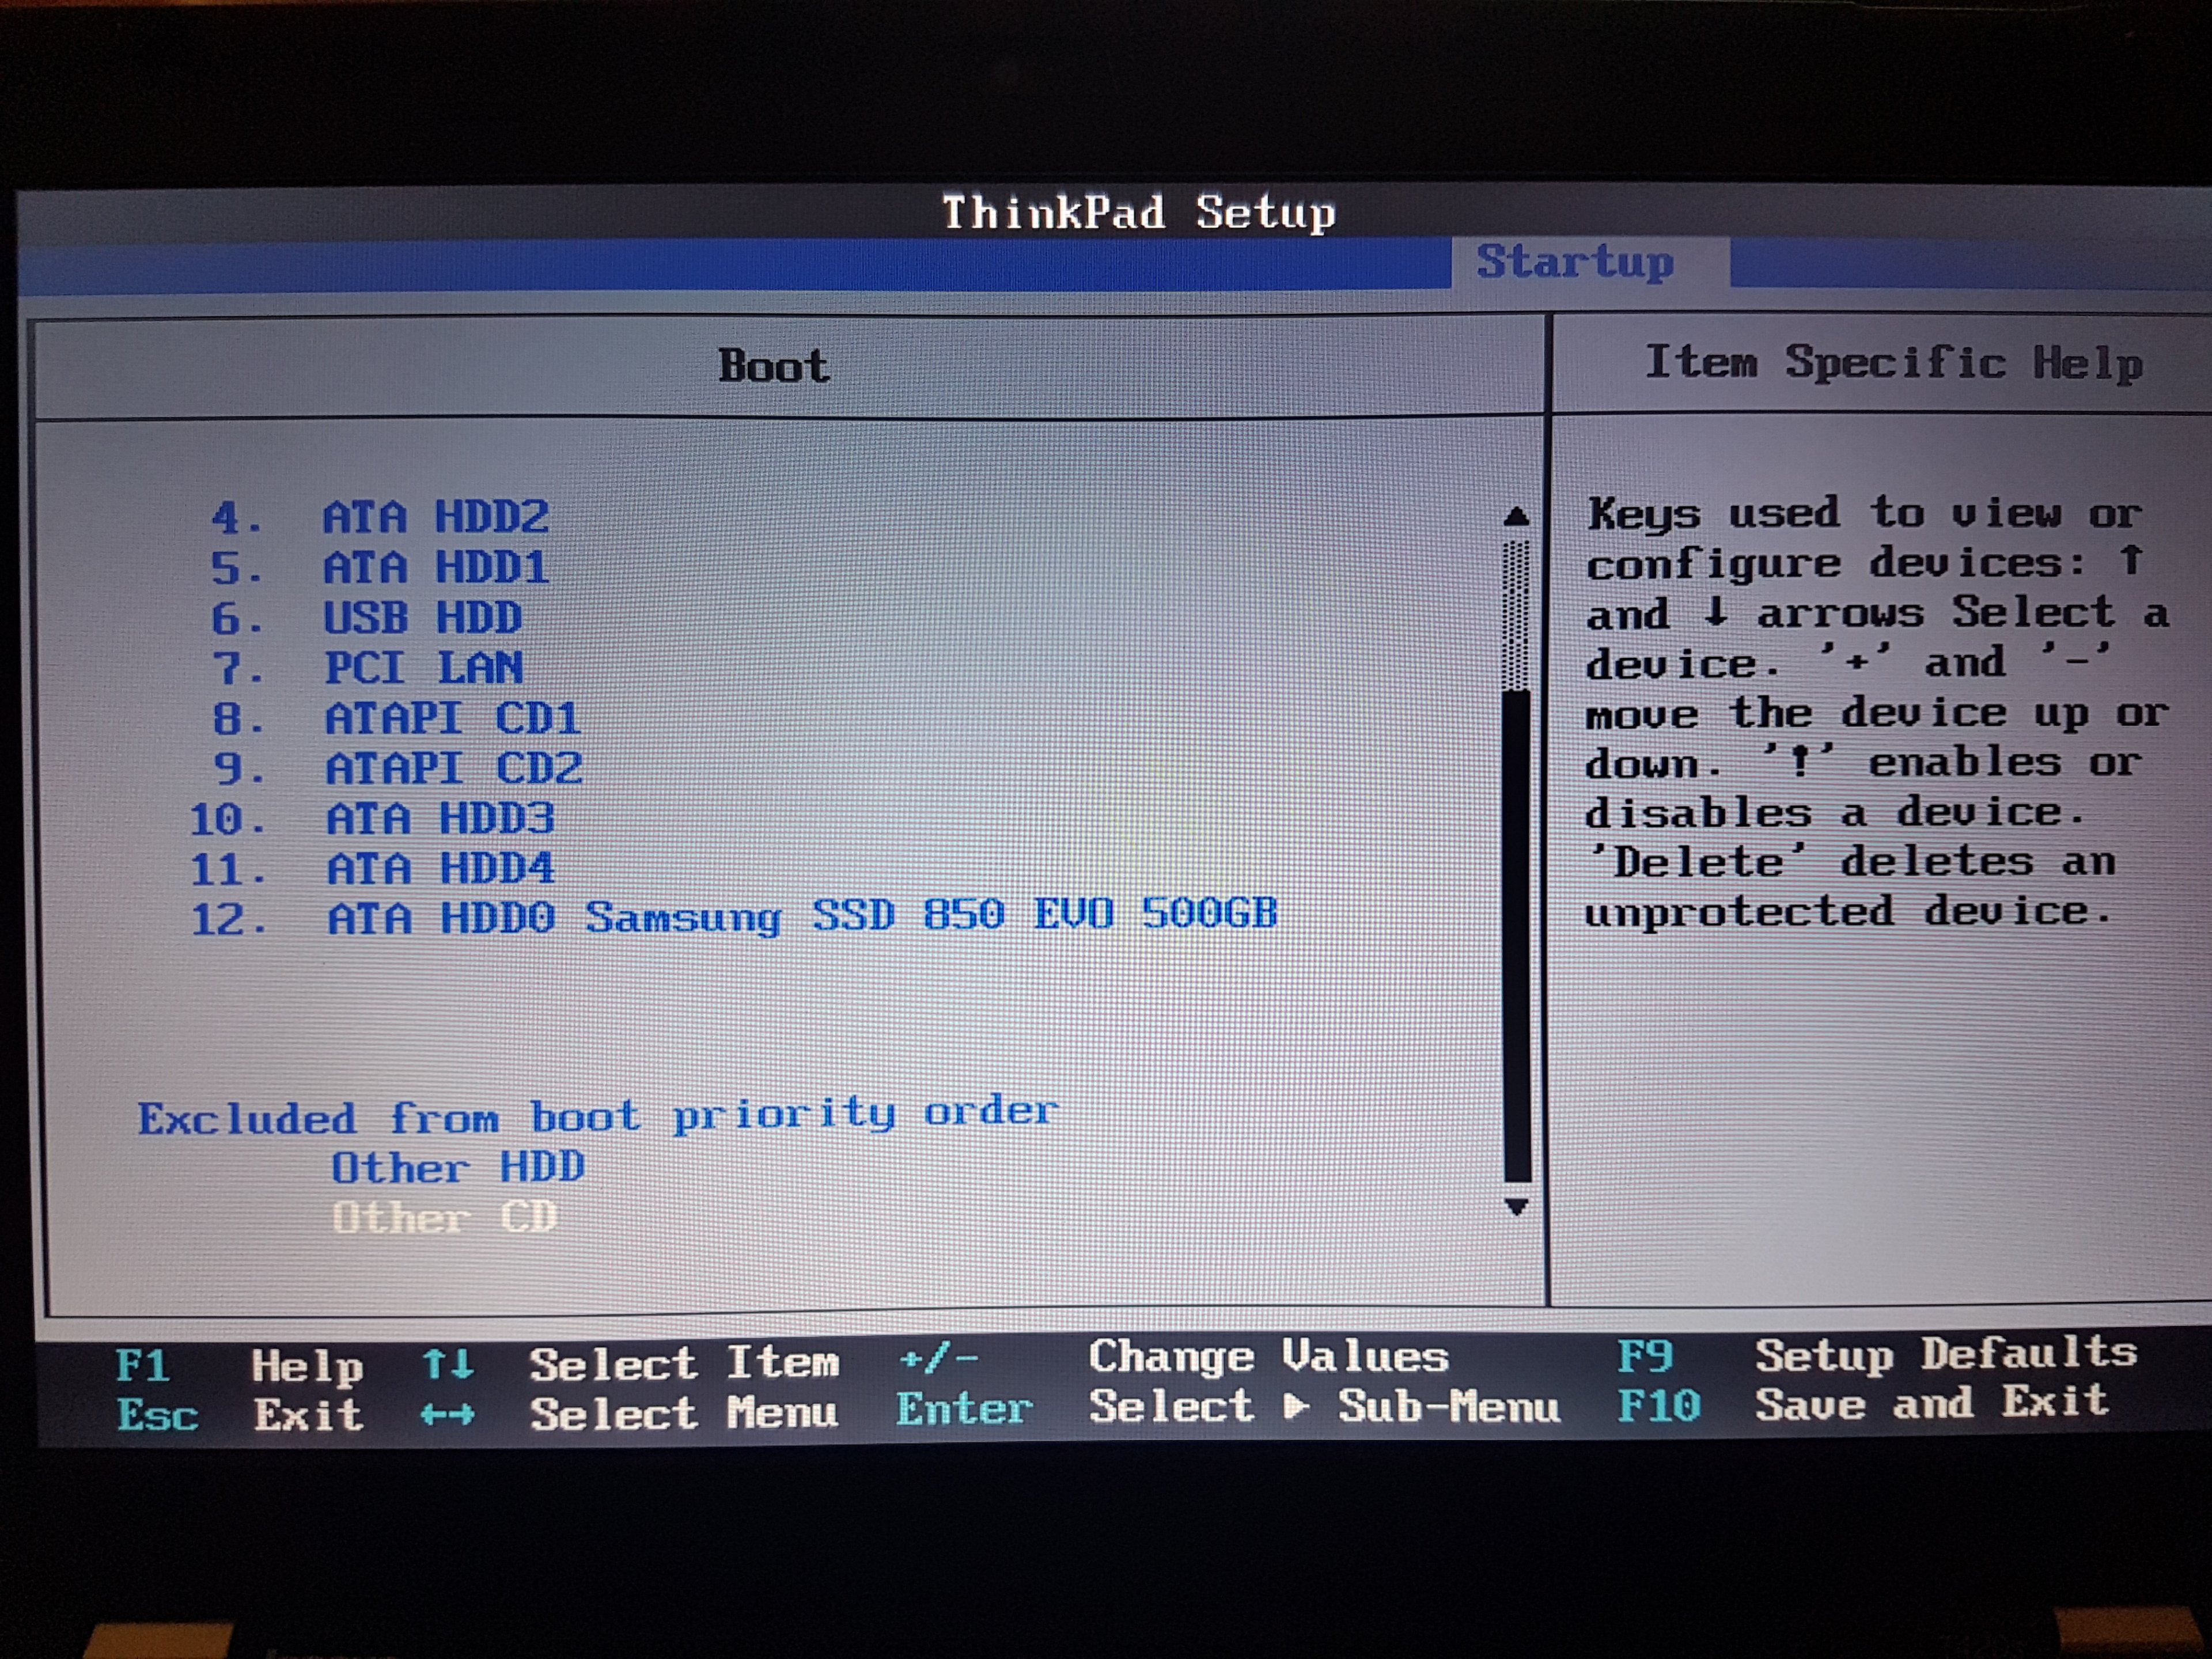Select excluded Other HDD item

click(x=457, y=1167)
